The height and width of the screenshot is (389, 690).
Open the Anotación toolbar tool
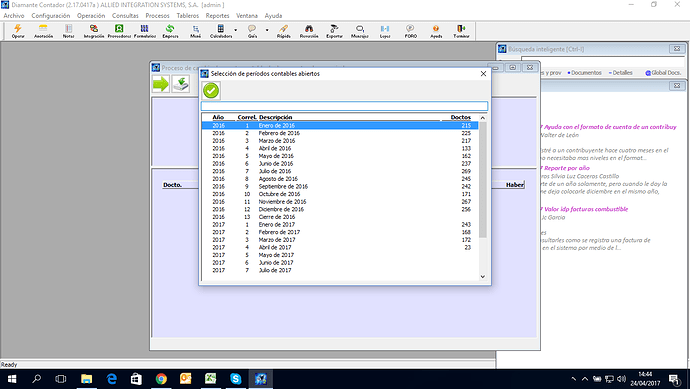tap(43, 31)
